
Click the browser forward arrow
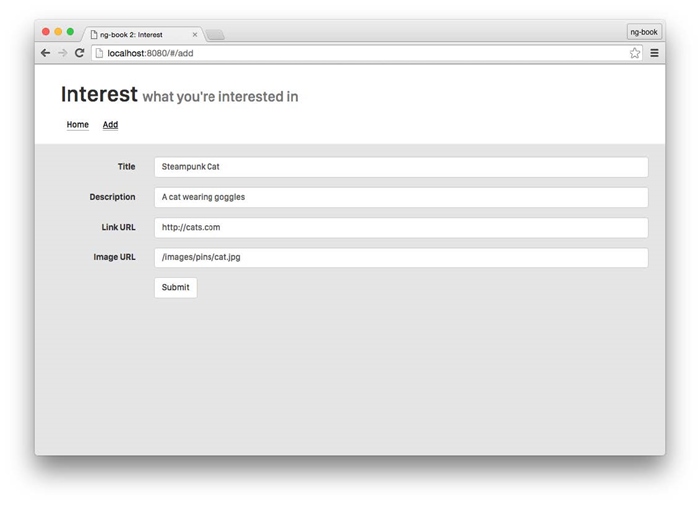[62, 53]
